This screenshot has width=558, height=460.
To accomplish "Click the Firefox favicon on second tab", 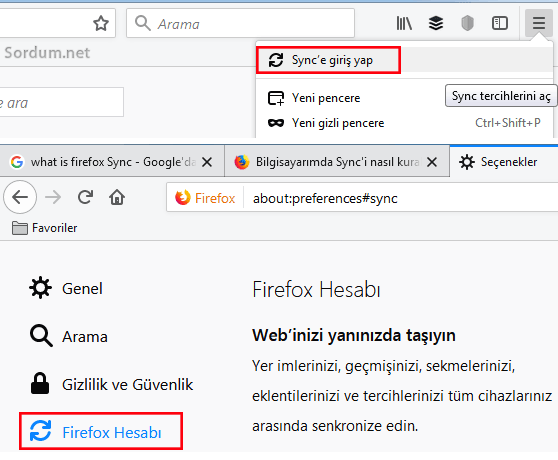I will [x=242, y=162].
